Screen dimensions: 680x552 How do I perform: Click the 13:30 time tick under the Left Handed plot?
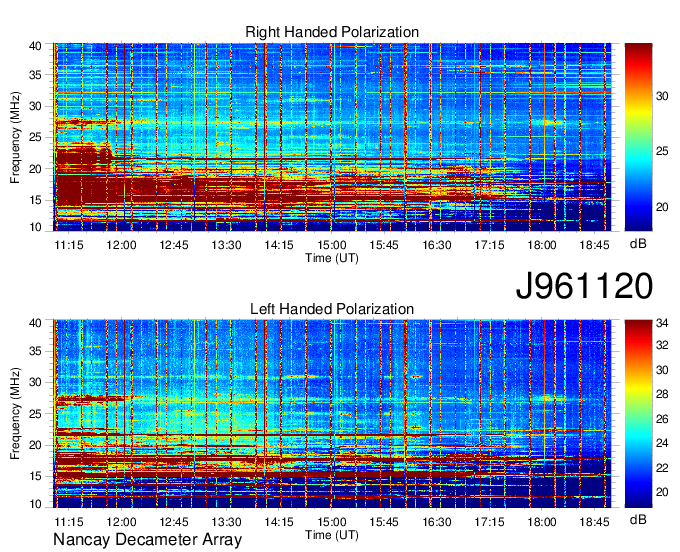point(226,522)
